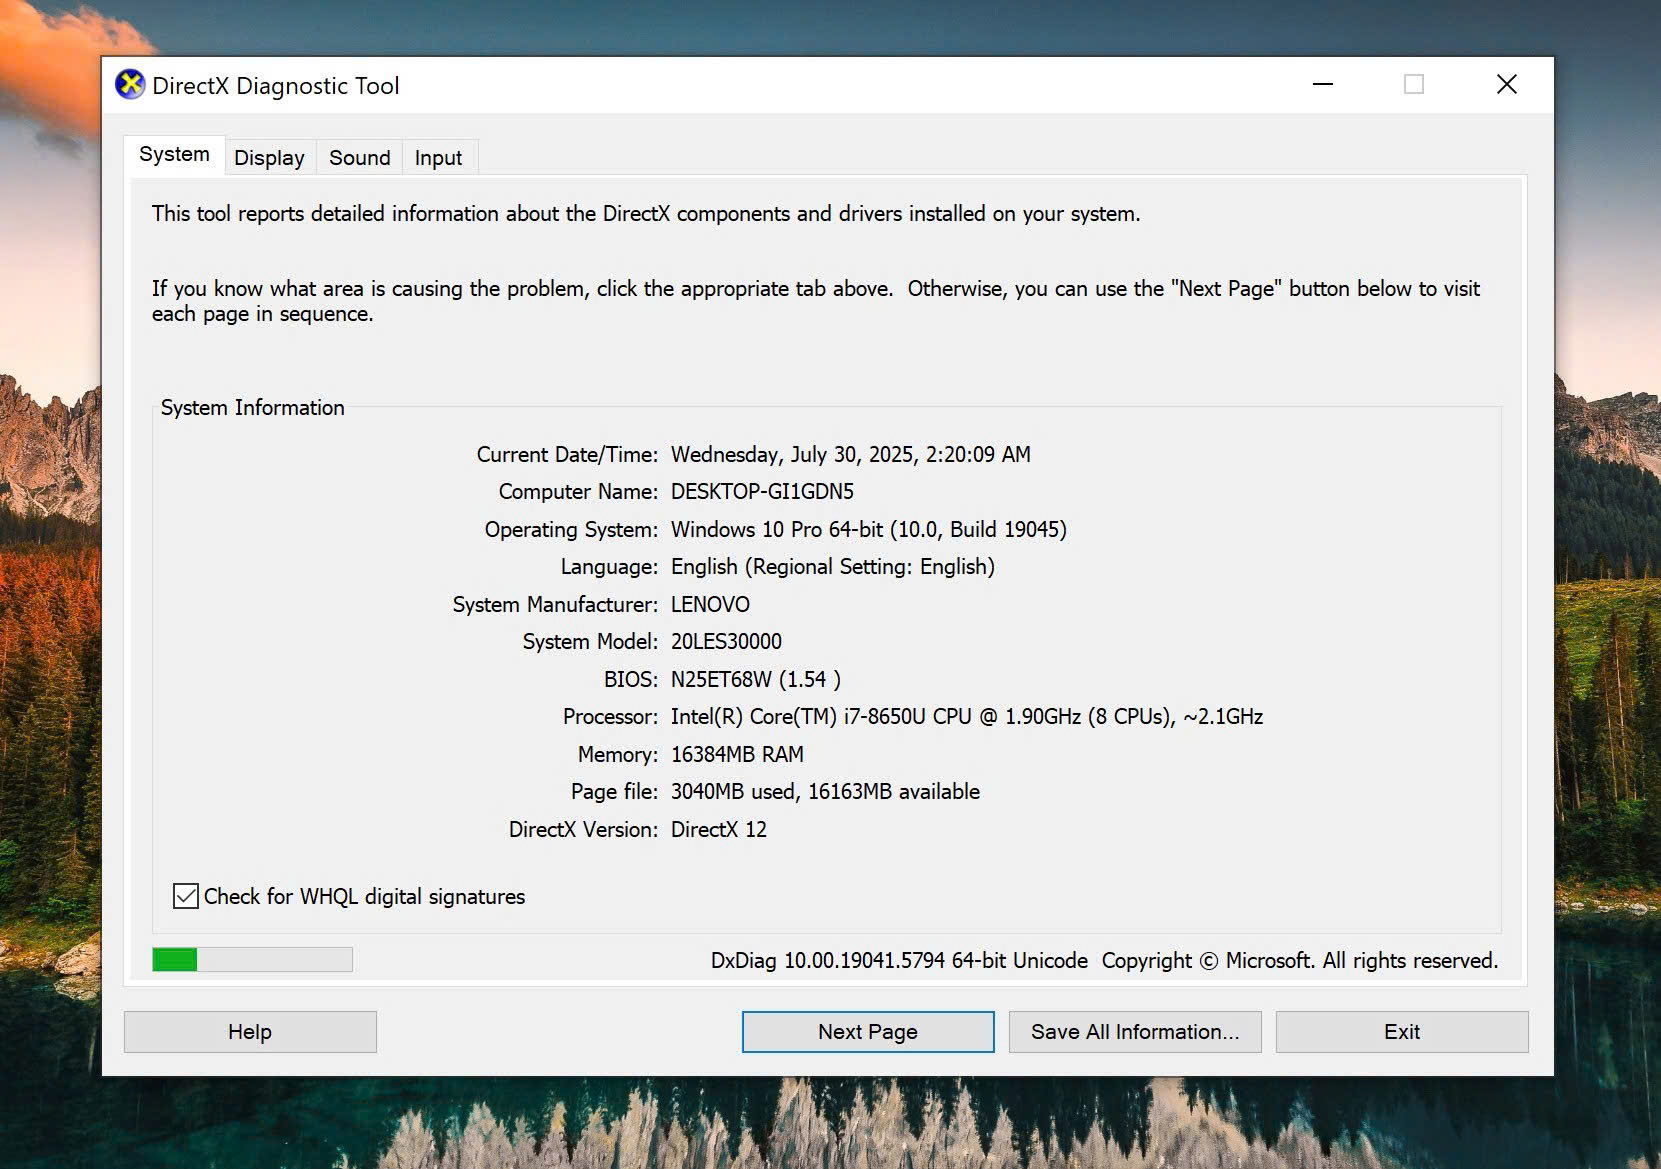Screen dimensions: 1661x1169
Task: Minimize the DirectX Diagnostic Tool window
Action: pyautogui.click(x=1322, y=85)
